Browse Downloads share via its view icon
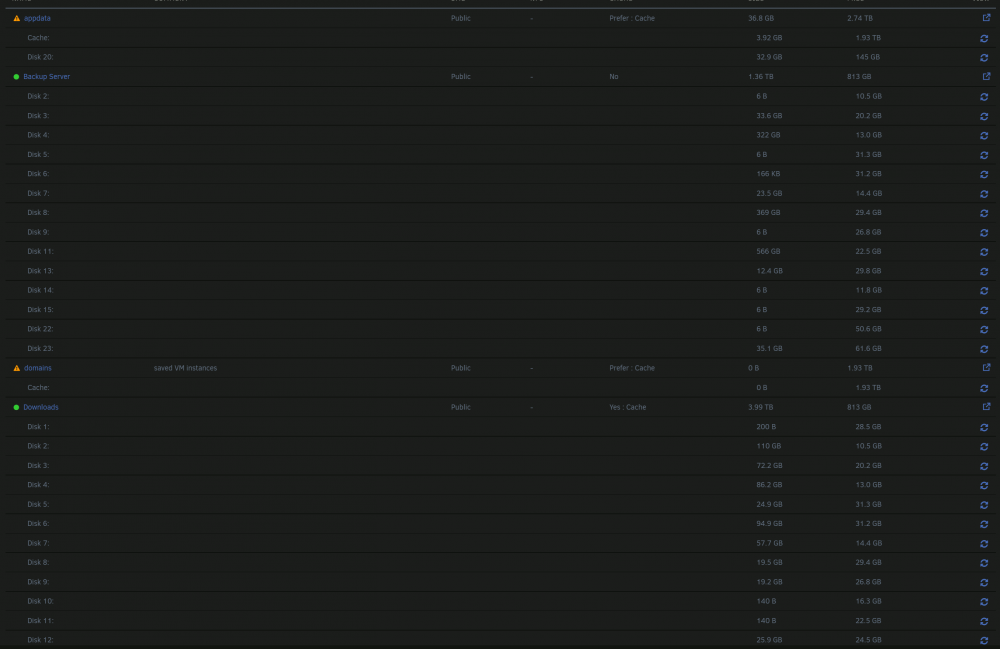Viewport: 1000px width, 649px height. 986,406
